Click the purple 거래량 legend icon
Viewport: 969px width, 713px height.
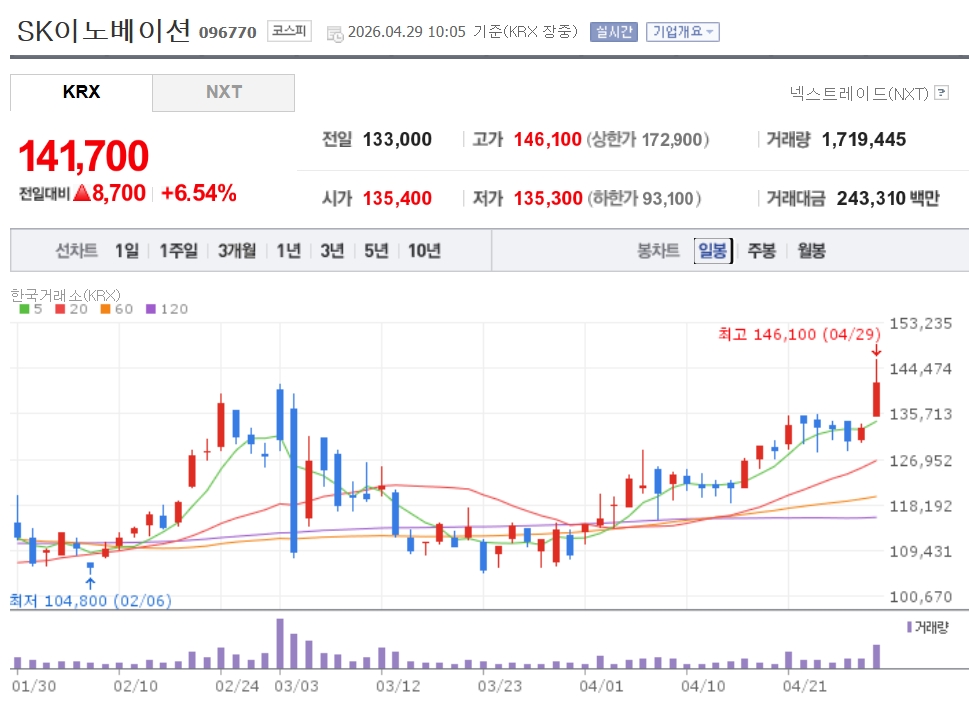(908, 626)
